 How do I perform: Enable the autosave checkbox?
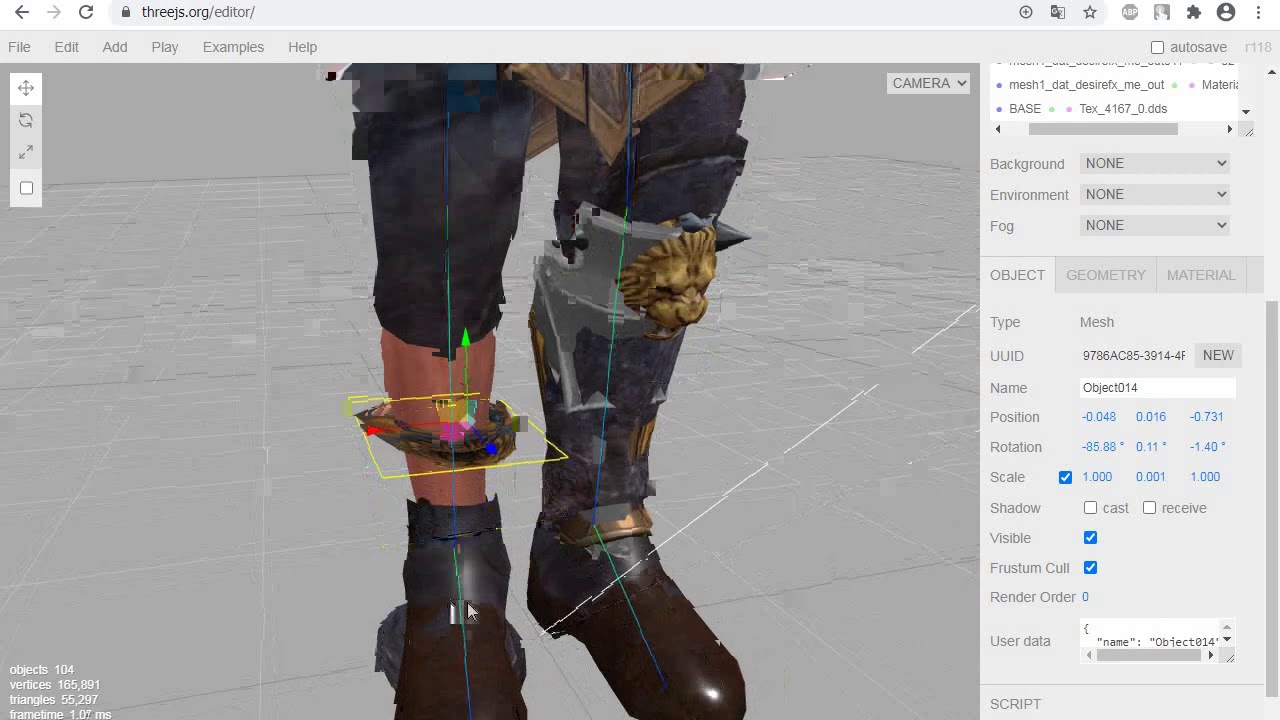tap(1158, 47)
